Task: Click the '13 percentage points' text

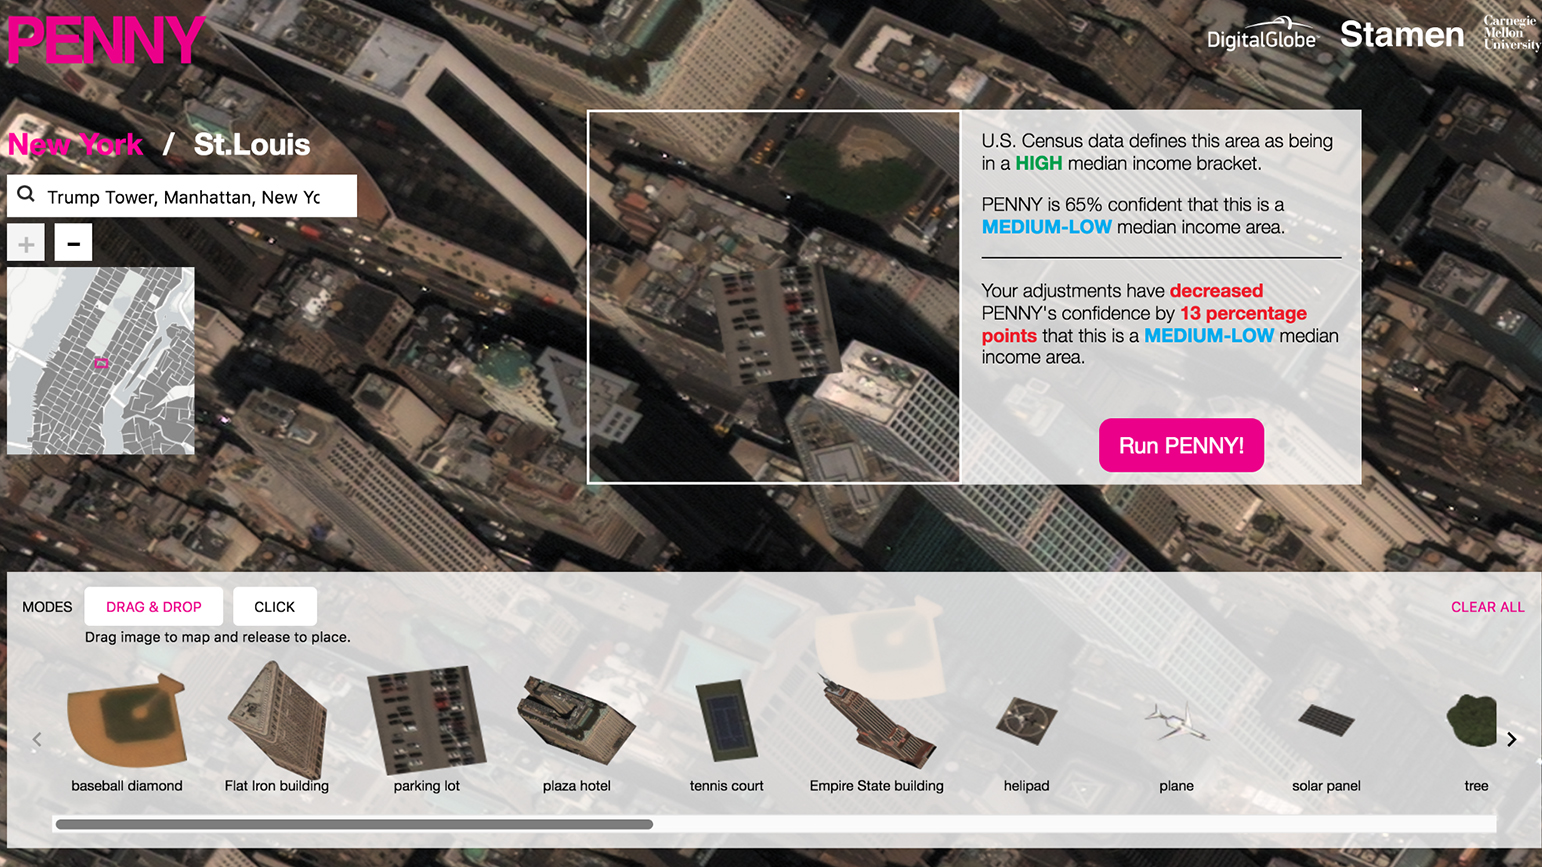Action: click(x=1144, y=324)
